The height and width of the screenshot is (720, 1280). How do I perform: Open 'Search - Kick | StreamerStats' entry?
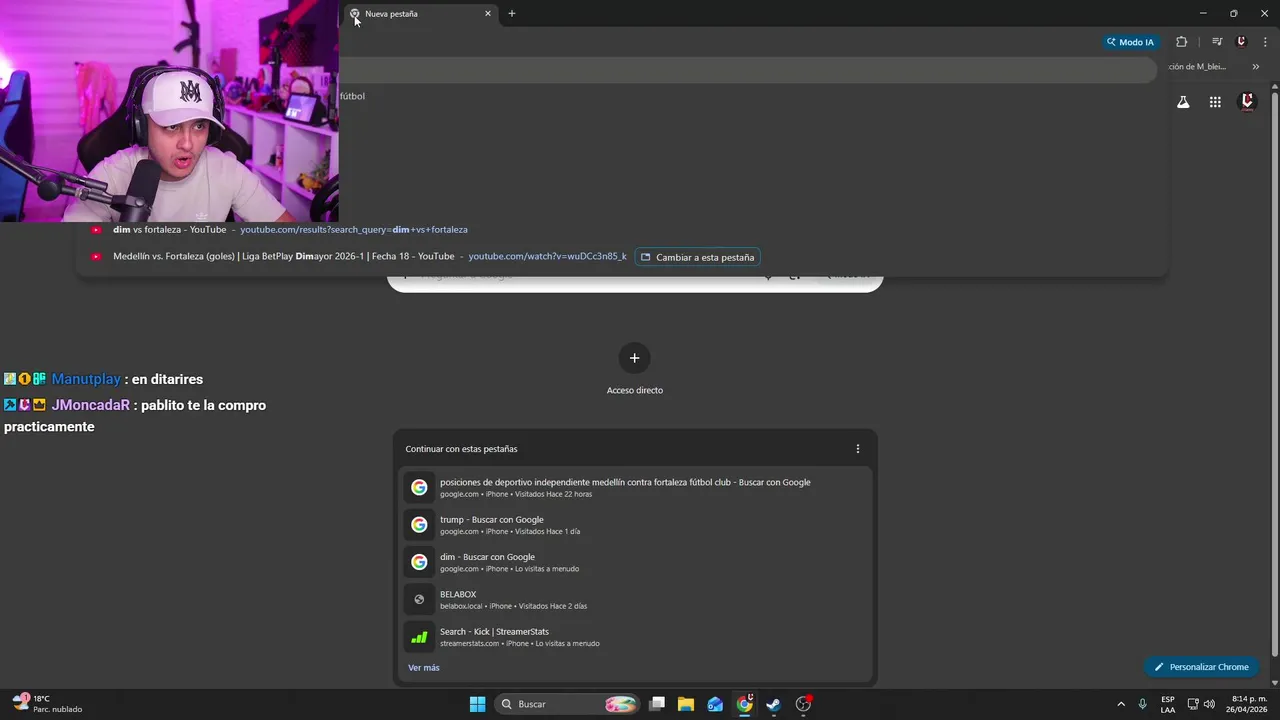(635, 636)
